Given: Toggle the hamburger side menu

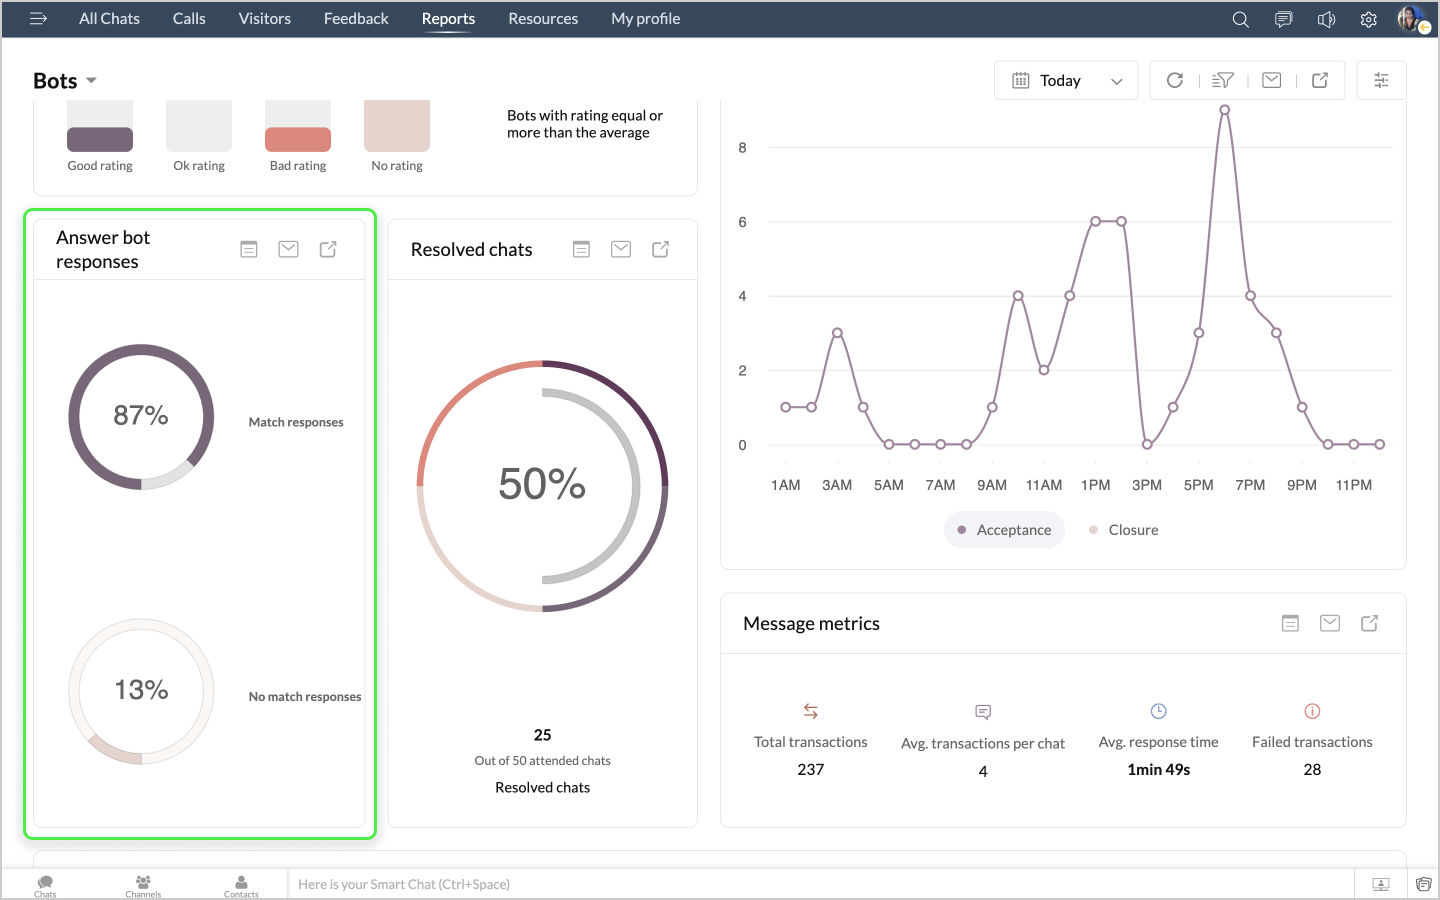Looking at the screenshot, I should click(38, 19).
